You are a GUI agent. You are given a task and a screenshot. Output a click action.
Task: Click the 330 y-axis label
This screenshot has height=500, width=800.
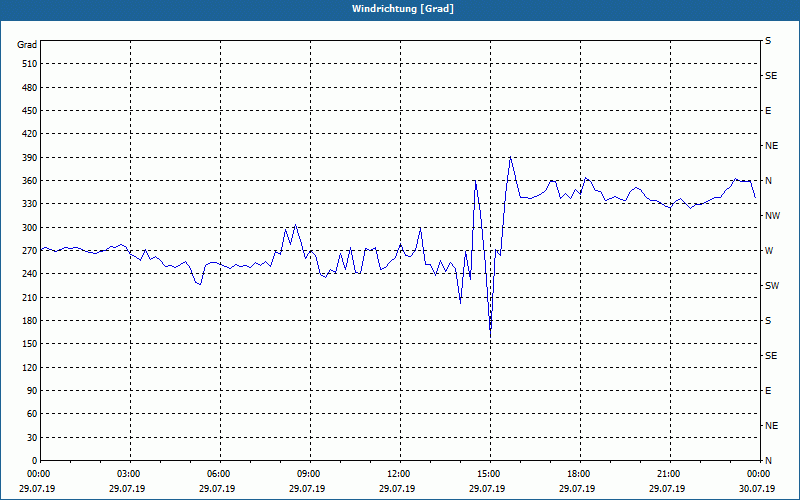coord(29,204)
